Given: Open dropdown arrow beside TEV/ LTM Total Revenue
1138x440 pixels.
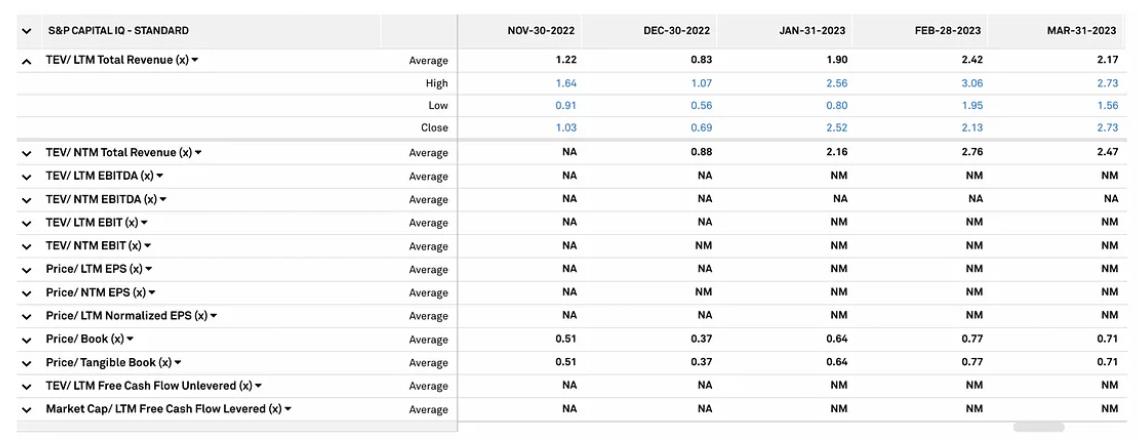Looking at the screenshot, I should (195, 60).
